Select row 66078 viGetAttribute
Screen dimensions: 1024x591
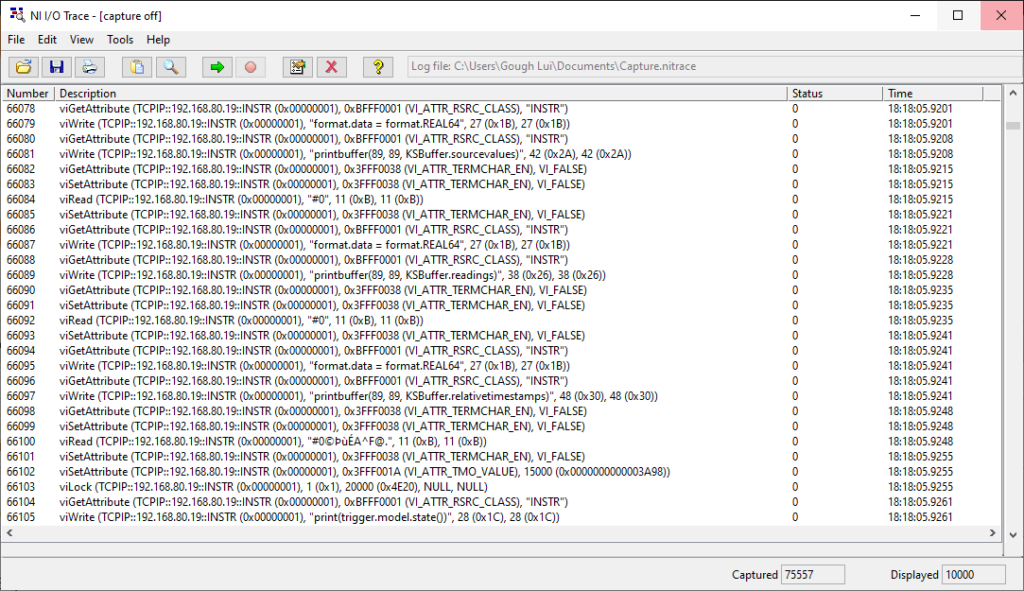(x=502, y=108)
